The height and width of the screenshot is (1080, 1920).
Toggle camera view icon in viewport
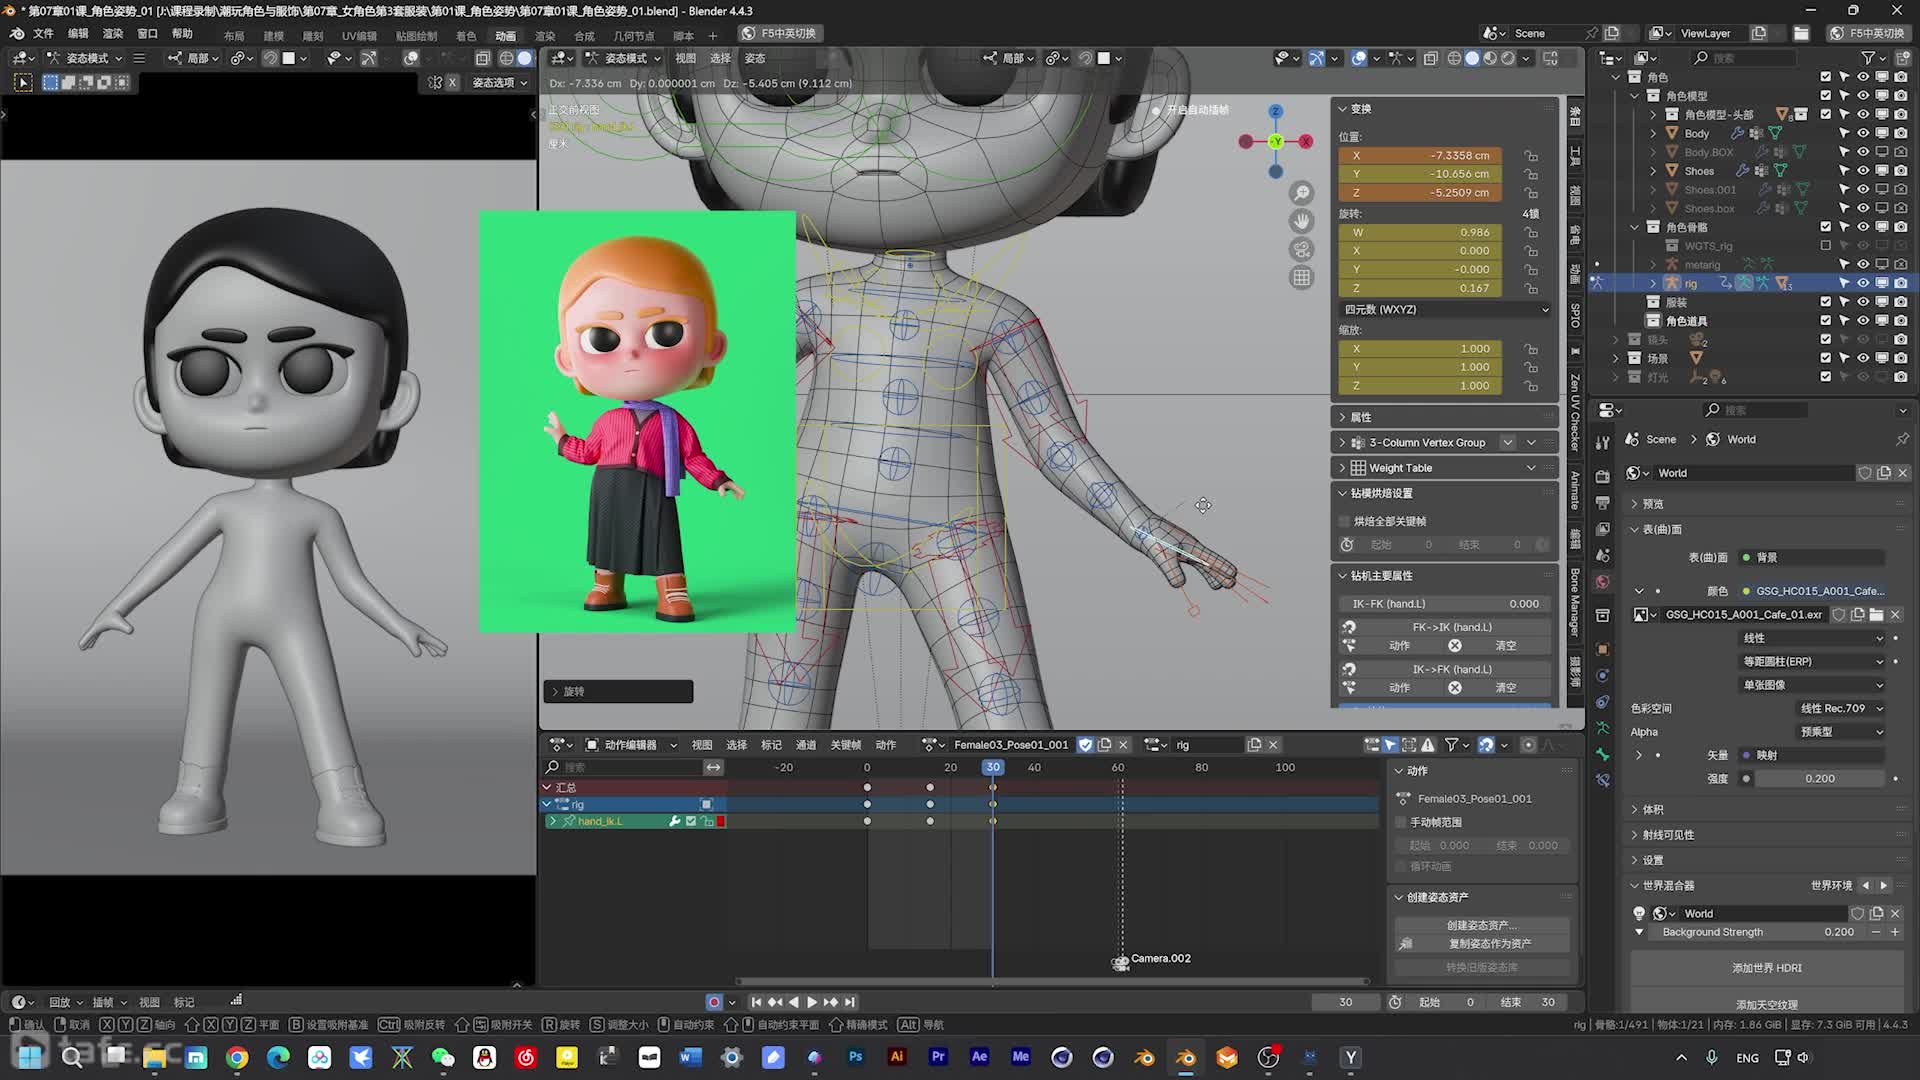(x=1301, y=249)
